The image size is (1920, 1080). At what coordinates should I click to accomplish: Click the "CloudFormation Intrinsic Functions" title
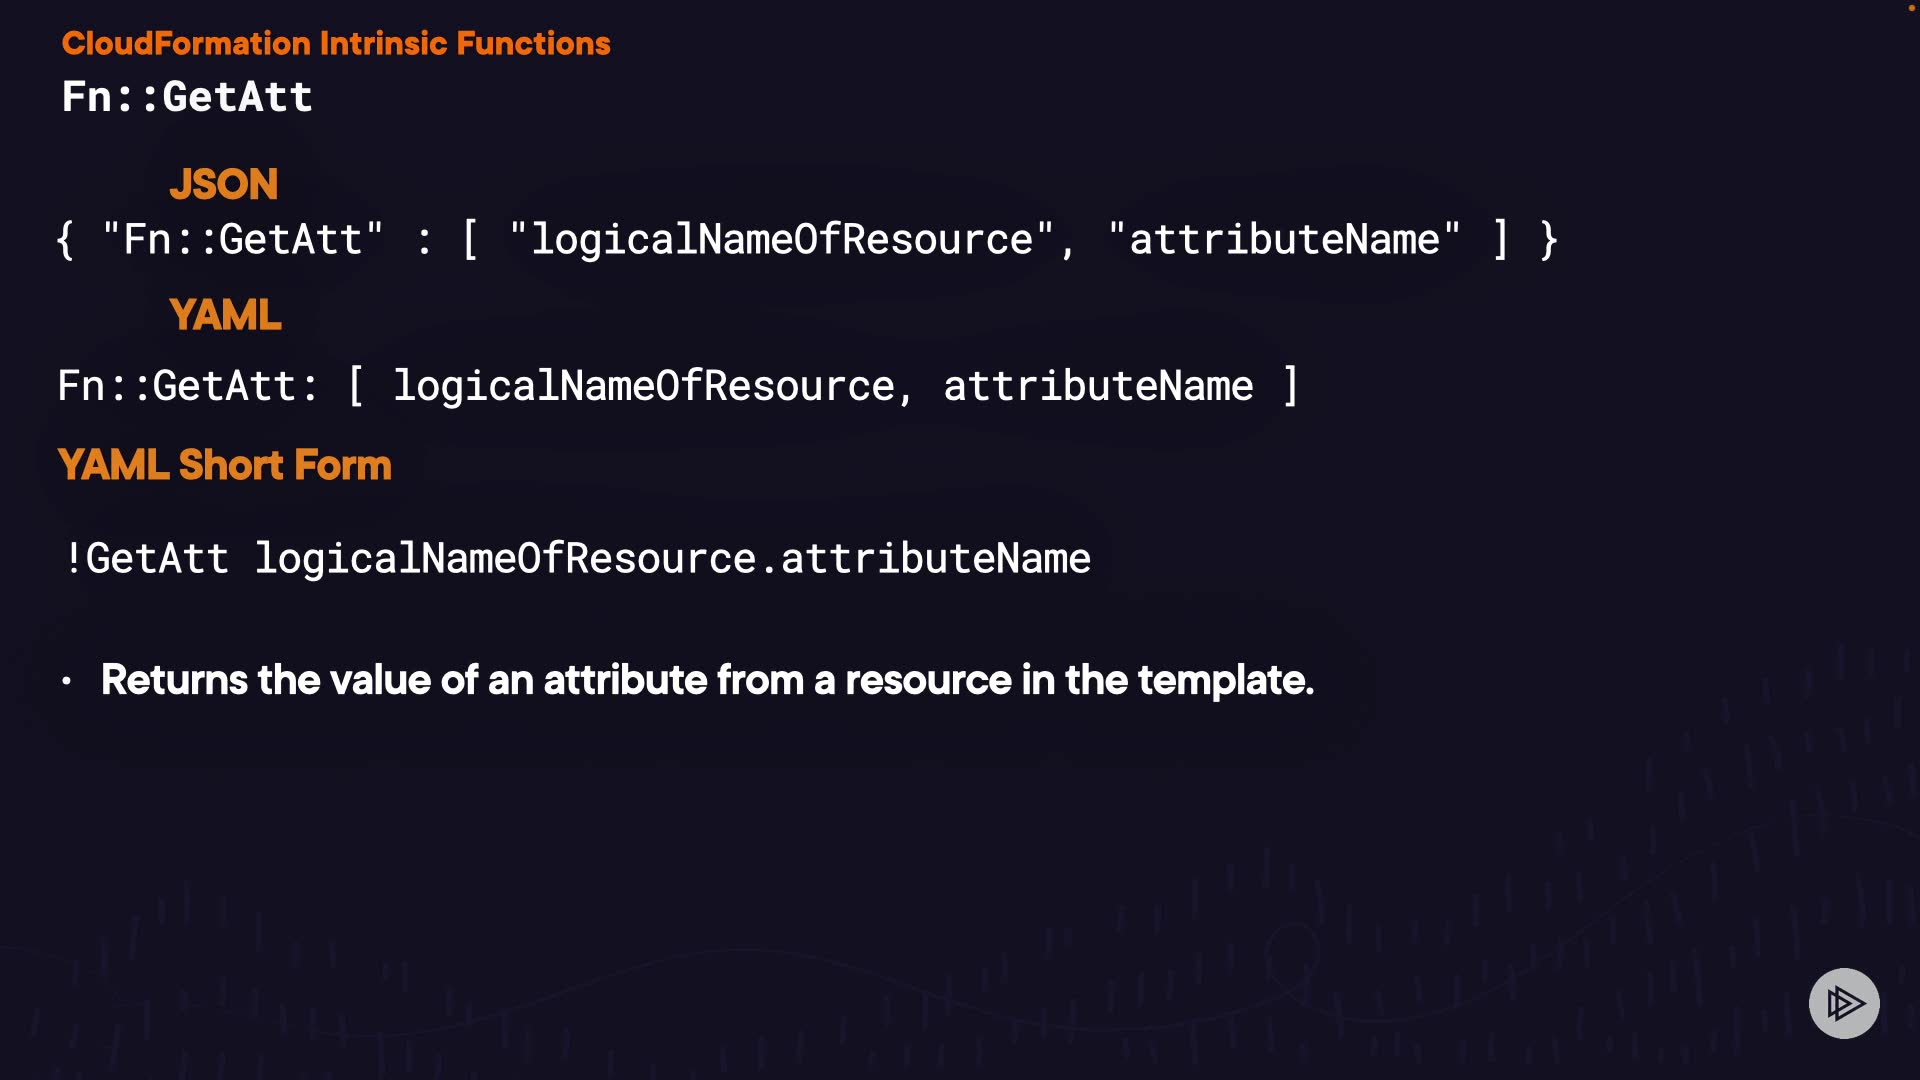336,43
